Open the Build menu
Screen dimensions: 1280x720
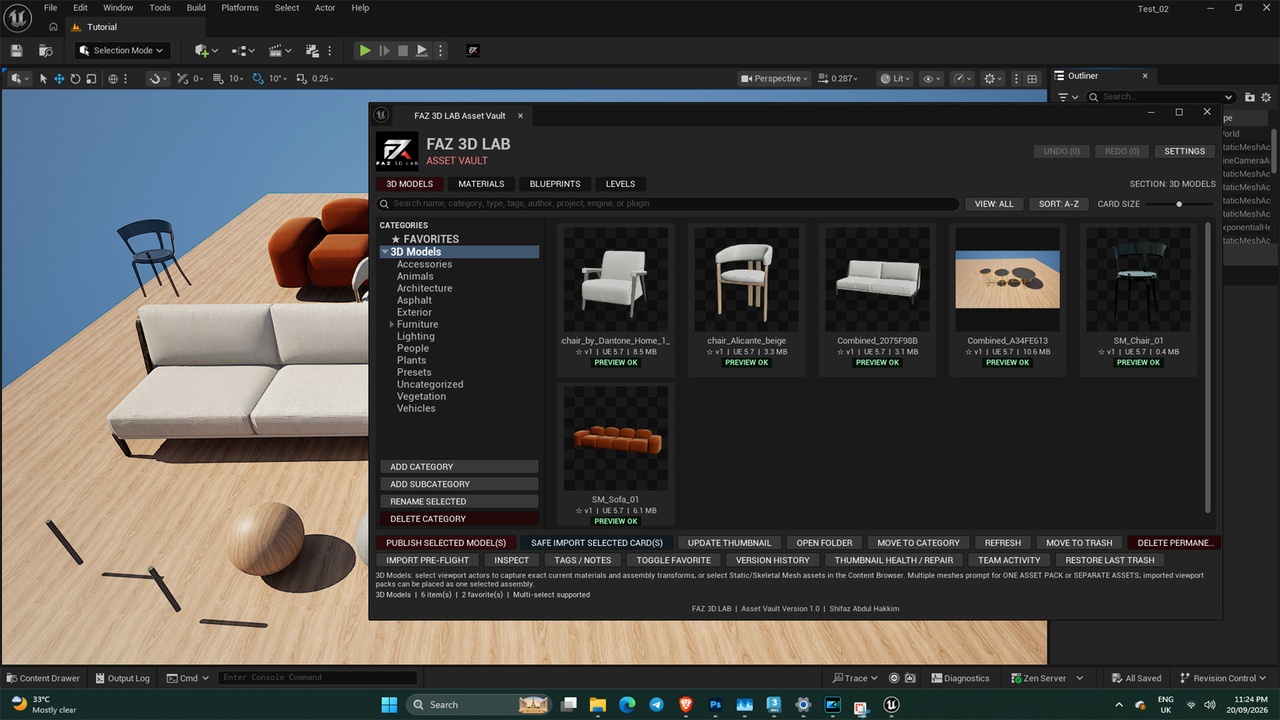point(196,8)
